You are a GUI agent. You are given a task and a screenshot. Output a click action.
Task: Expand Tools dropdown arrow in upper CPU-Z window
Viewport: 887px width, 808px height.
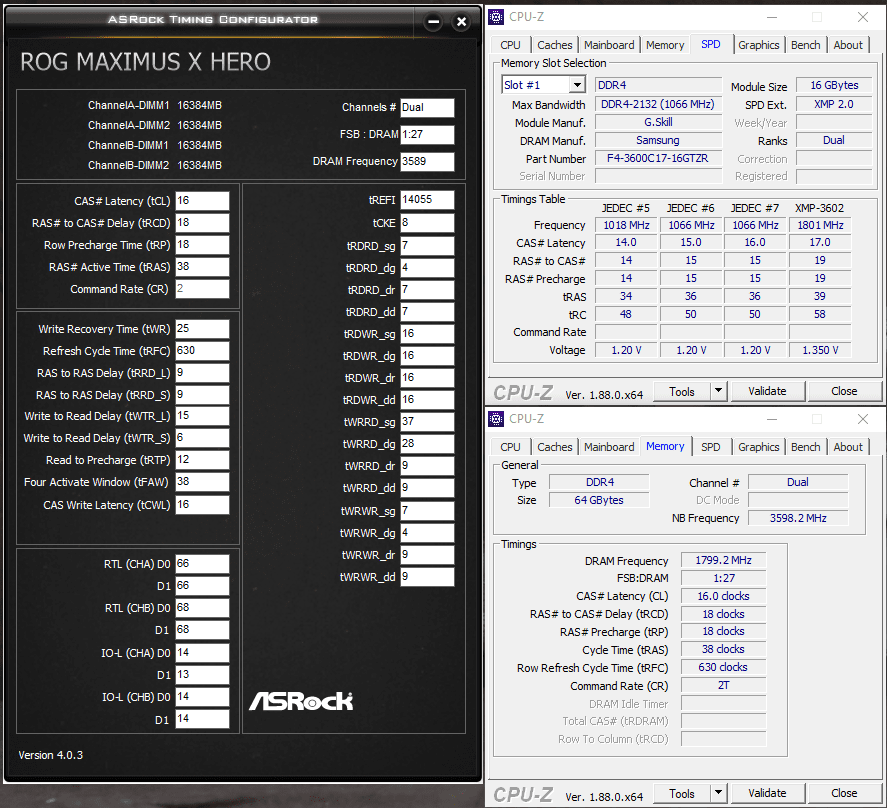[718, 390]
